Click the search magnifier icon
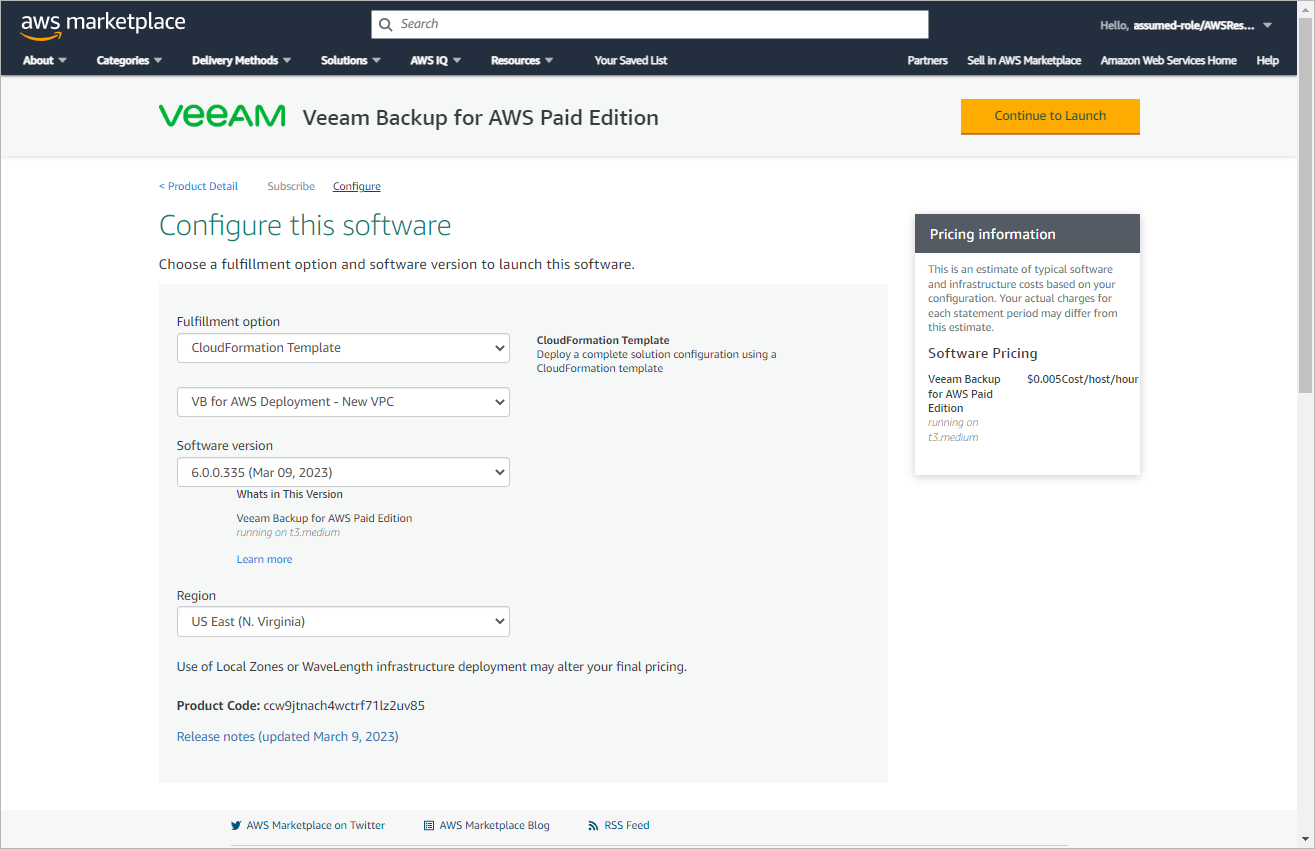The image size is (1315, 849). [x=386, y=24]
